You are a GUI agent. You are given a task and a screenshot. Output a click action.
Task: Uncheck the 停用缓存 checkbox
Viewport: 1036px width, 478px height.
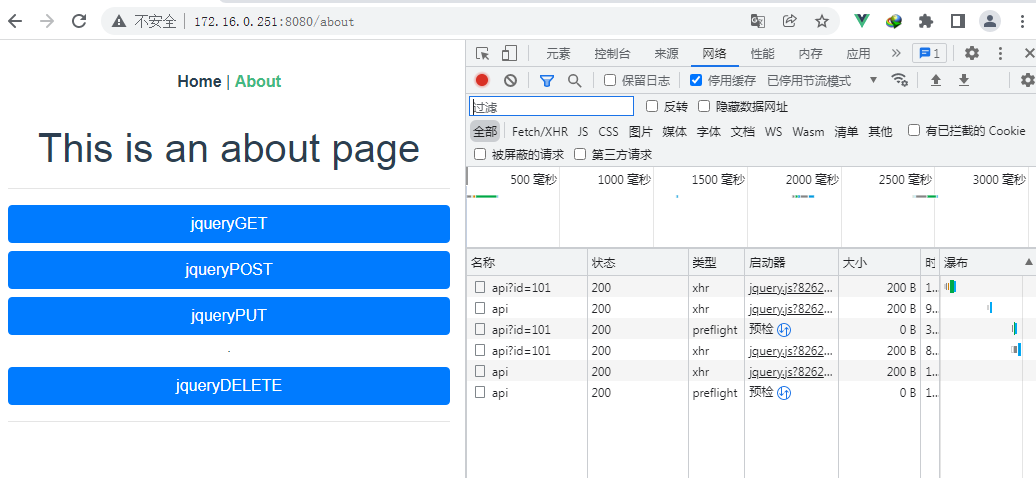click(x=696, y=80)
